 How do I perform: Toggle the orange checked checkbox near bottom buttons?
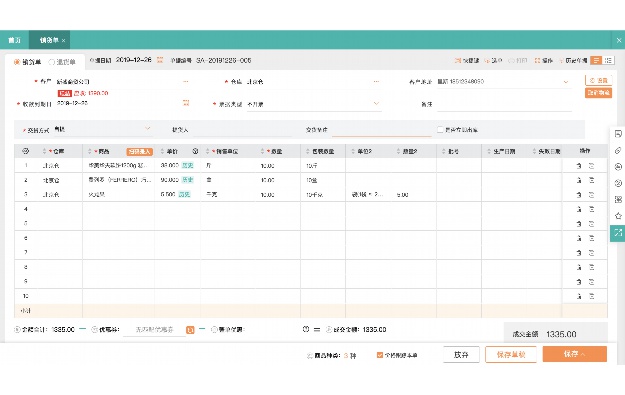click(x=379, y=355)
